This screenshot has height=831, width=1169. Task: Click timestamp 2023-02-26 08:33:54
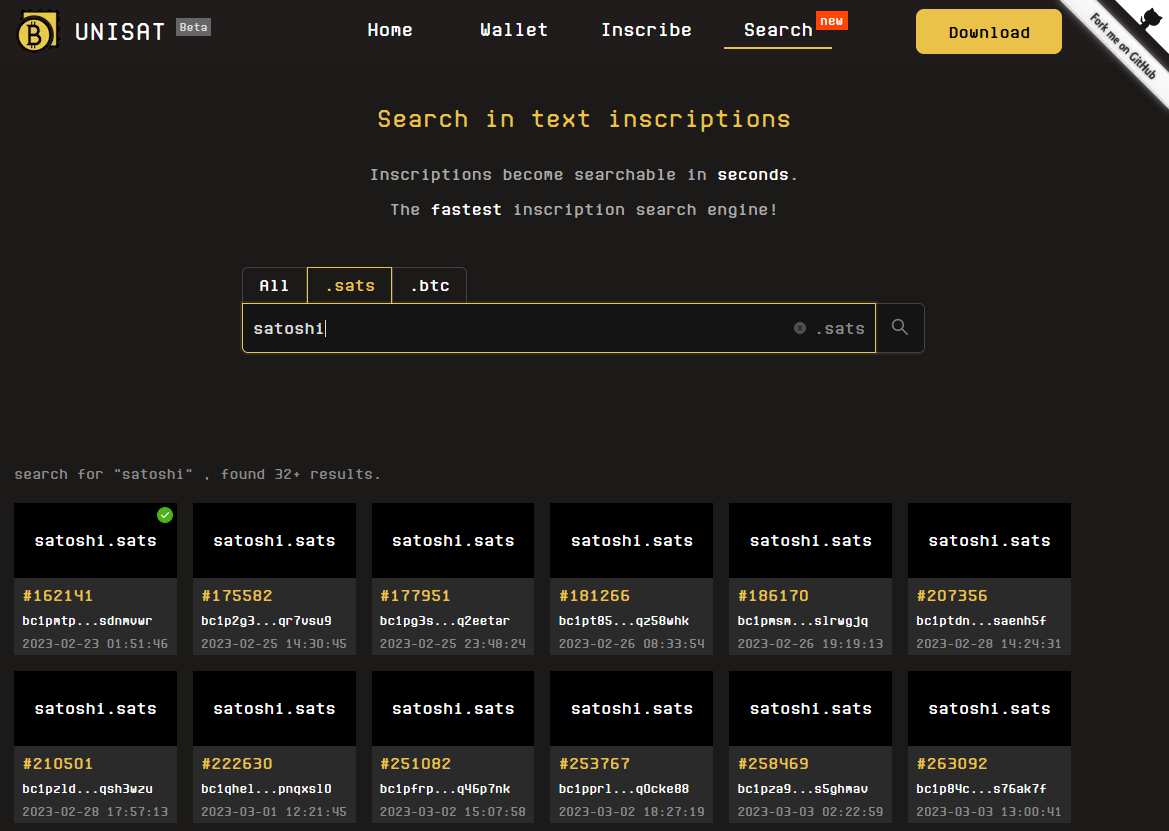(x=631, y=643)
